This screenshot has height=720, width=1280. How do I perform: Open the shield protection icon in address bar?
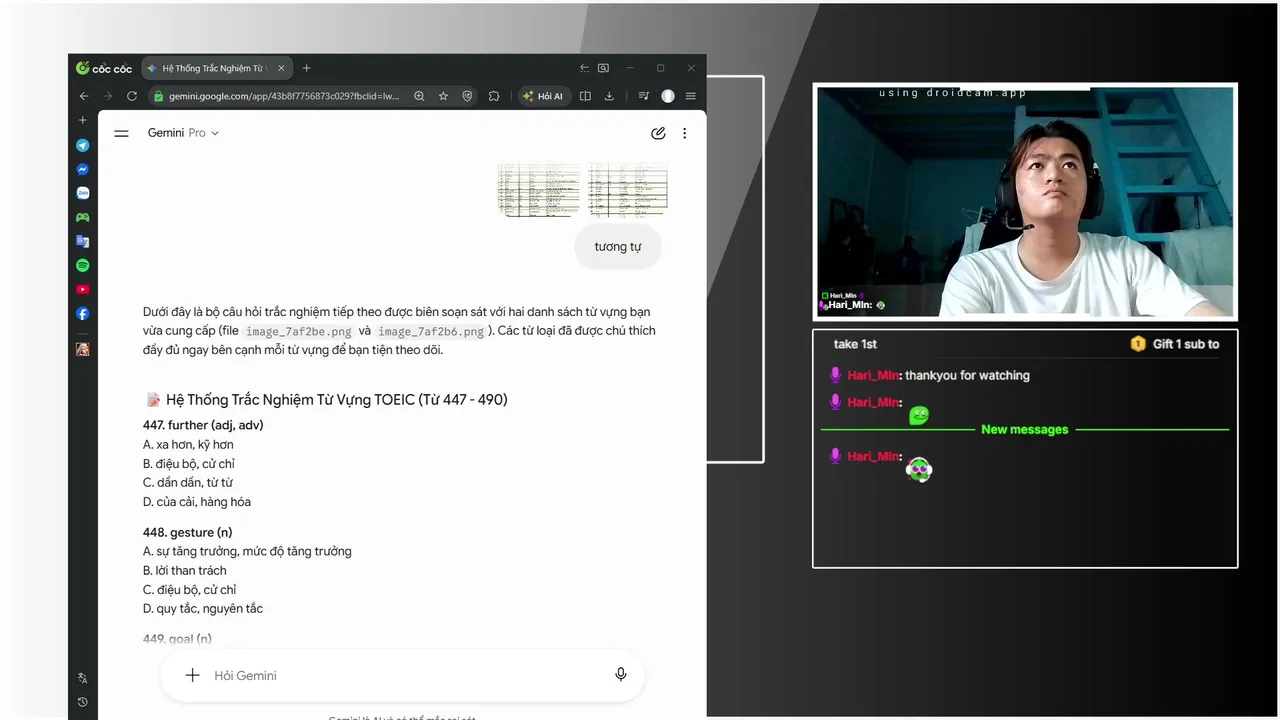tap(467, 96)
